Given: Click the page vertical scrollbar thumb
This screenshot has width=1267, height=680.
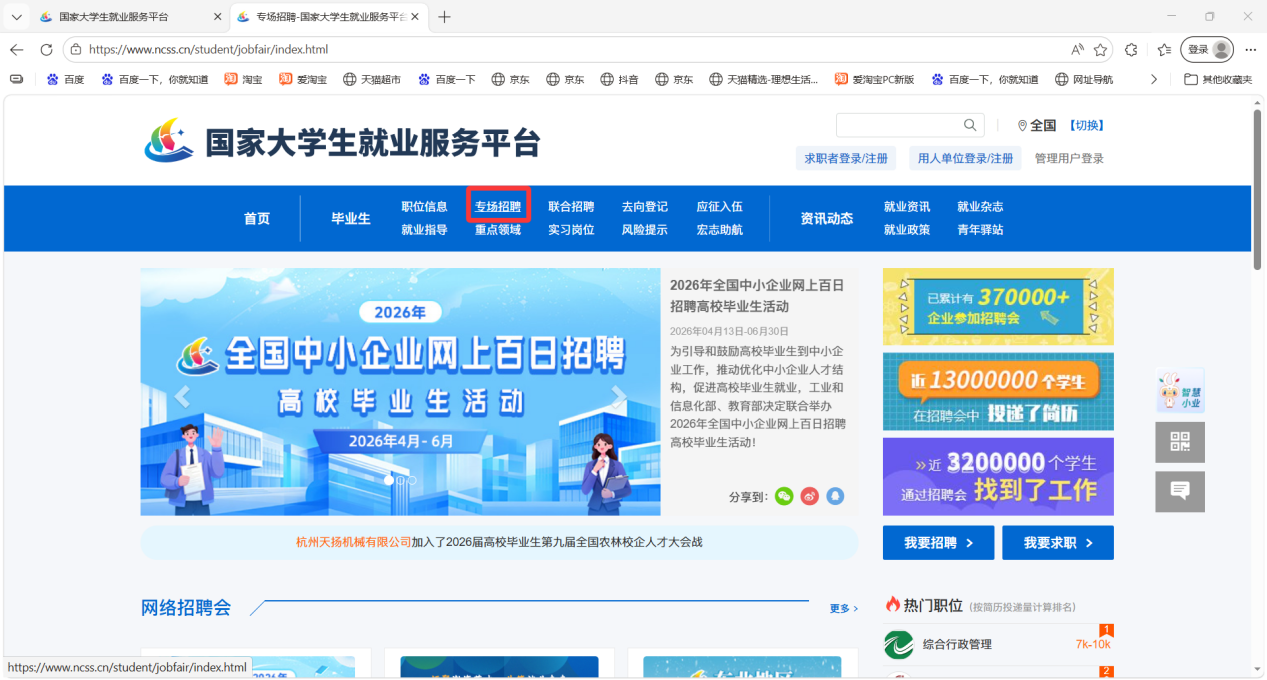Looking at the screenshot, I should point(1257,190).
